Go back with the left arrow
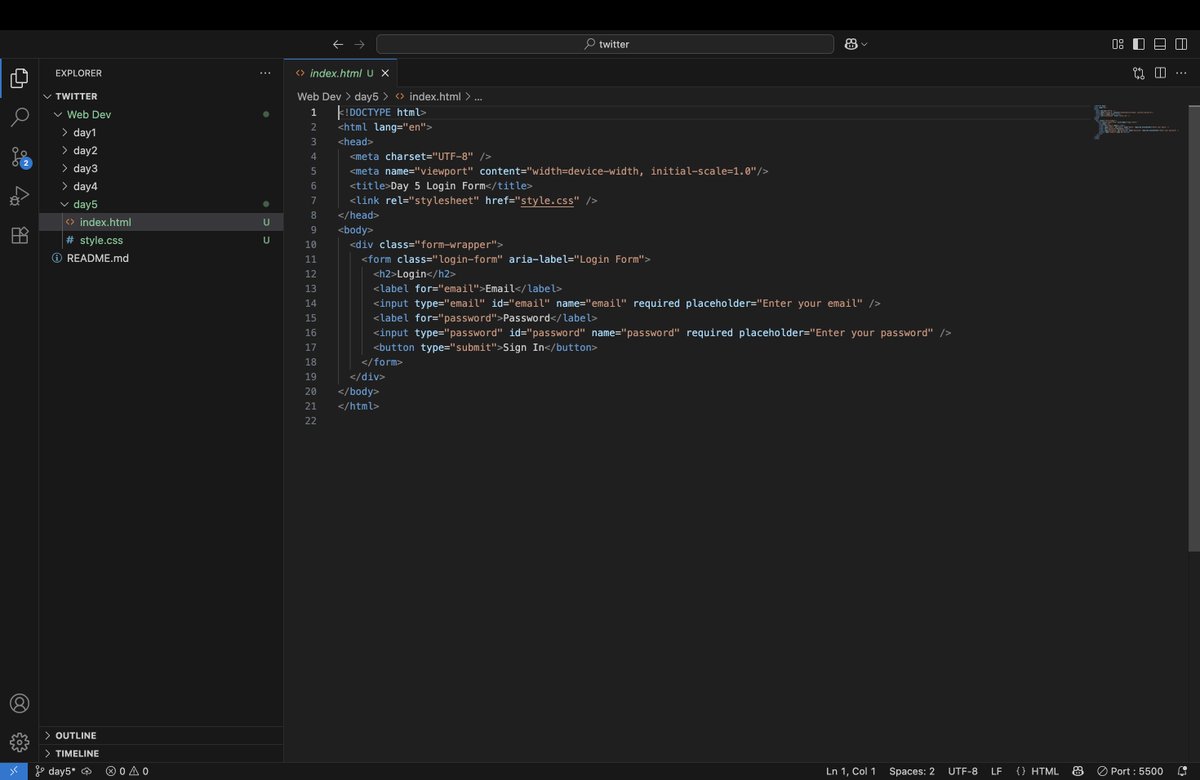Screen dimensions: 1200x780 point(338,44)
